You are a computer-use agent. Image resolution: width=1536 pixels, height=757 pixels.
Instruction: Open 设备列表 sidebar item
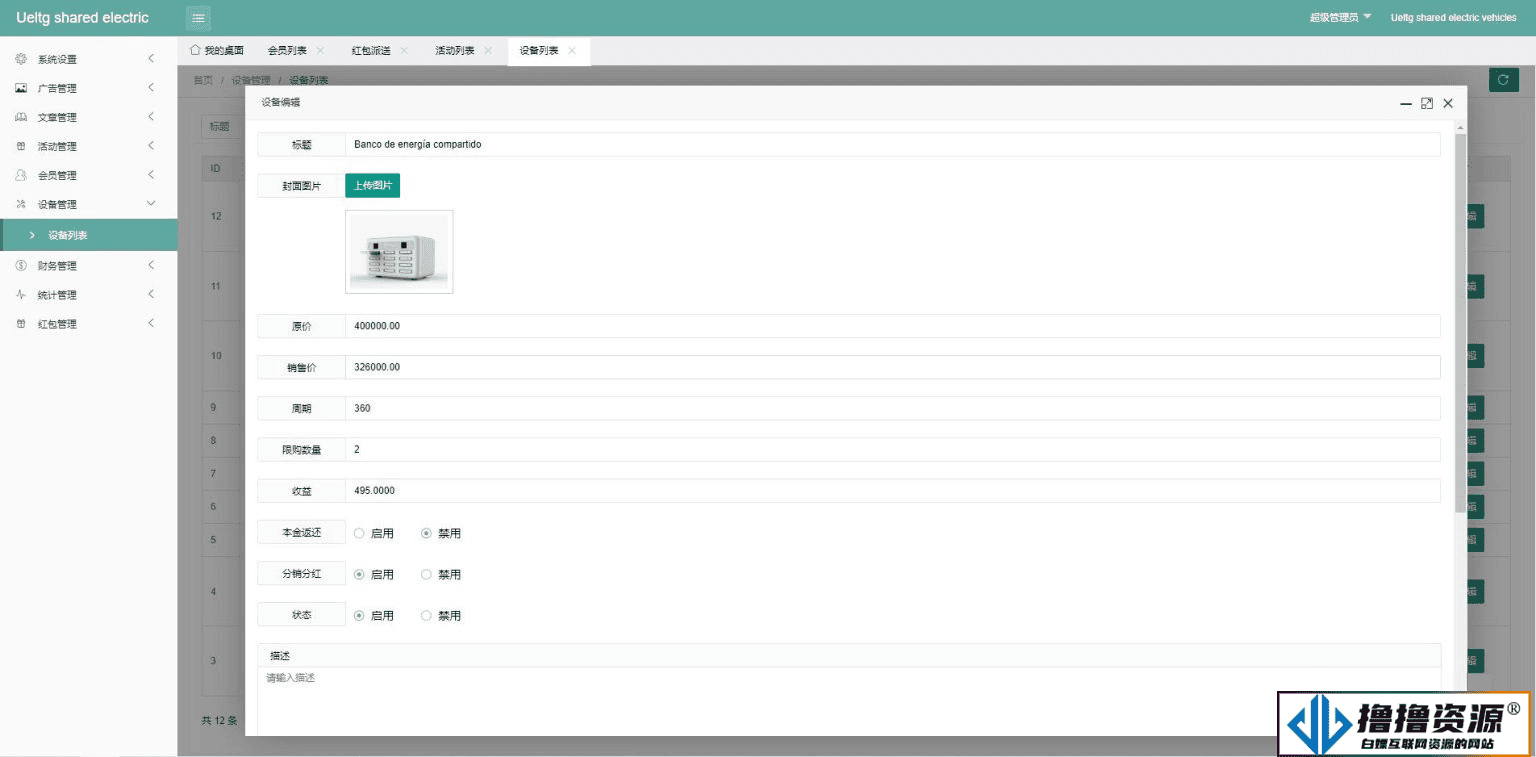click(x=89, y=235)
